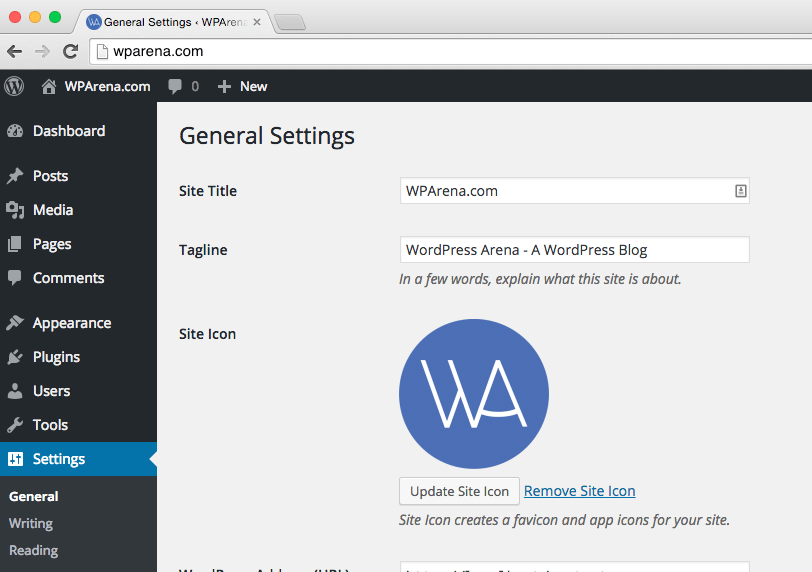Click the Site Icon label
Viewport: 812px width, 572px height.
coord(207,334)
